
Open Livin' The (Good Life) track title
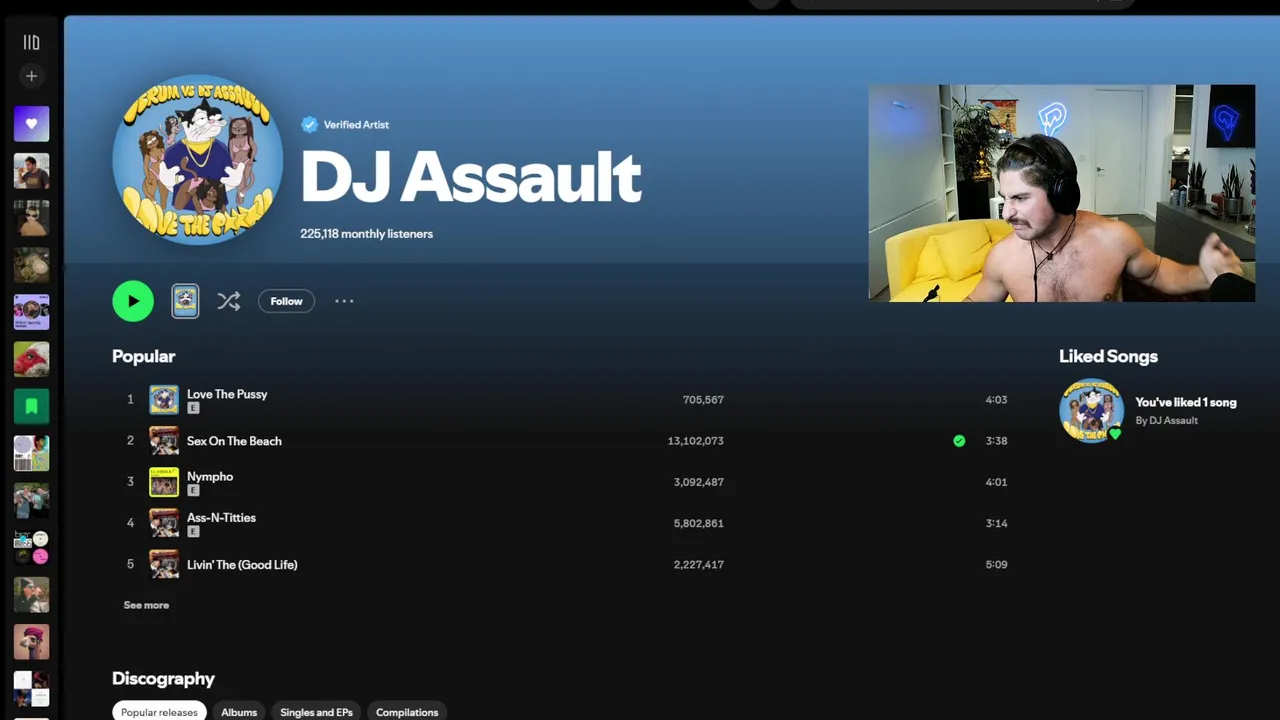pos(242,564)
